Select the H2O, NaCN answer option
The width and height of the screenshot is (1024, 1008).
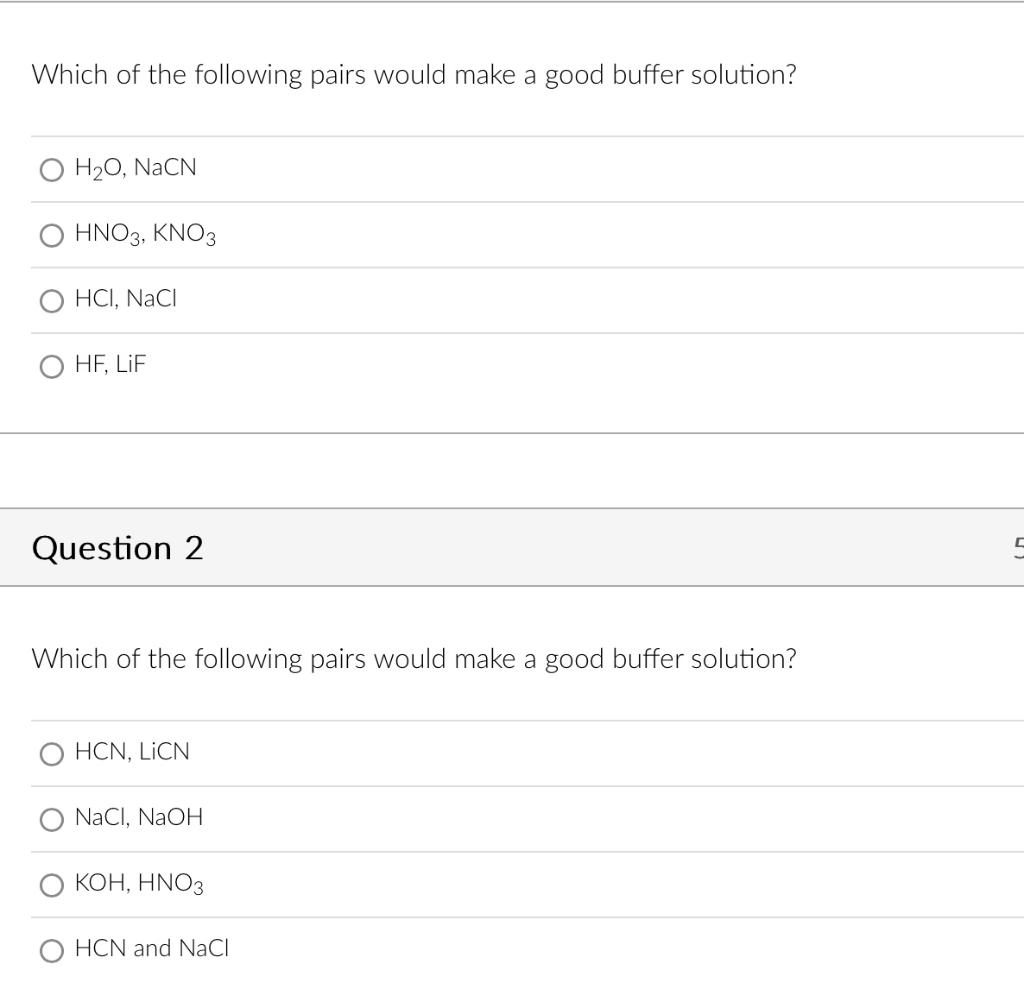pyautogui.click(x=51, y=170)
